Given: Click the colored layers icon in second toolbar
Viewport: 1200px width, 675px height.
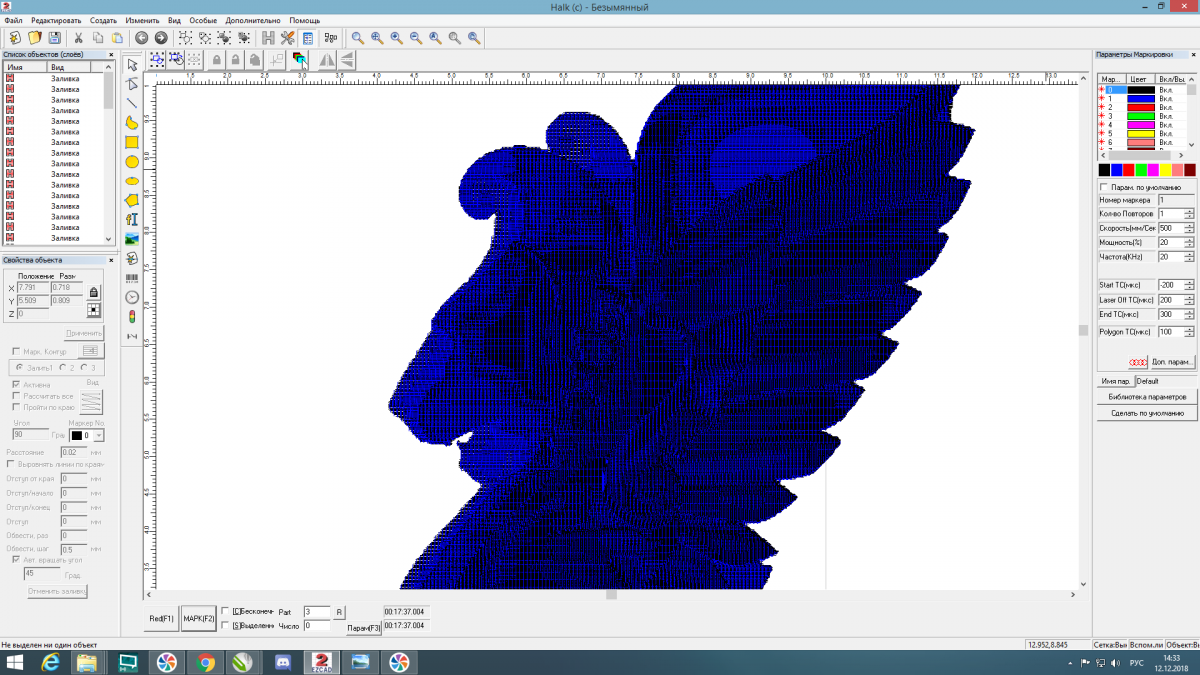Looking at the screenshot, I should click(x=299, y=60).
